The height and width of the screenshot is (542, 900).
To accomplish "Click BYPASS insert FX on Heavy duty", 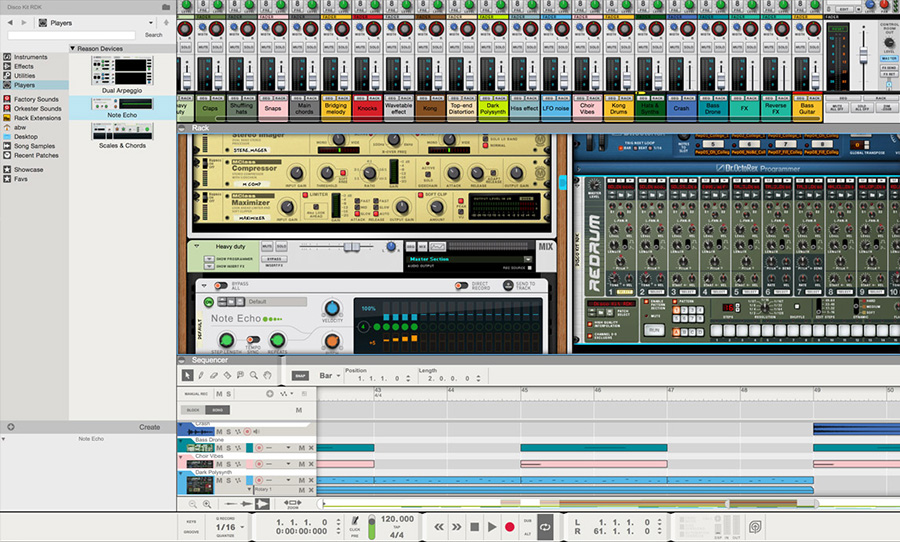I will tap(274, 259).
